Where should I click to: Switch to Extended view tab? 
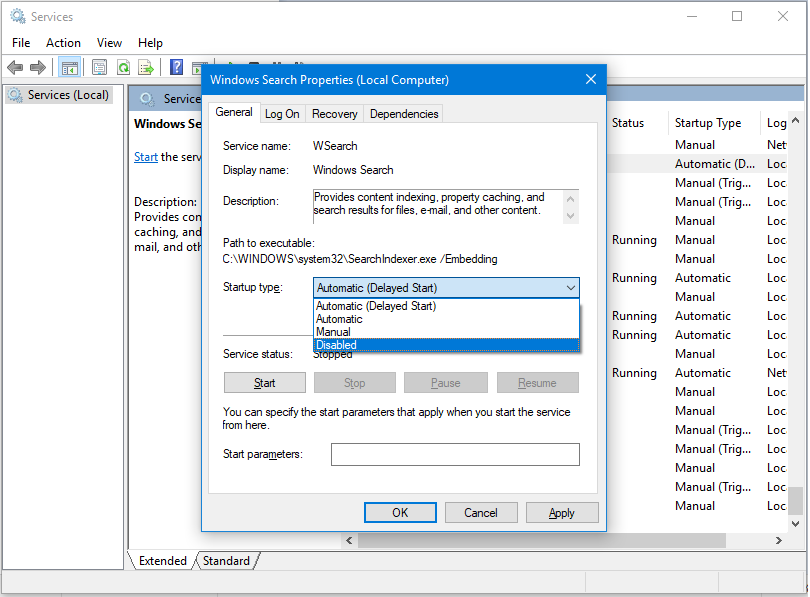point(162,561)
